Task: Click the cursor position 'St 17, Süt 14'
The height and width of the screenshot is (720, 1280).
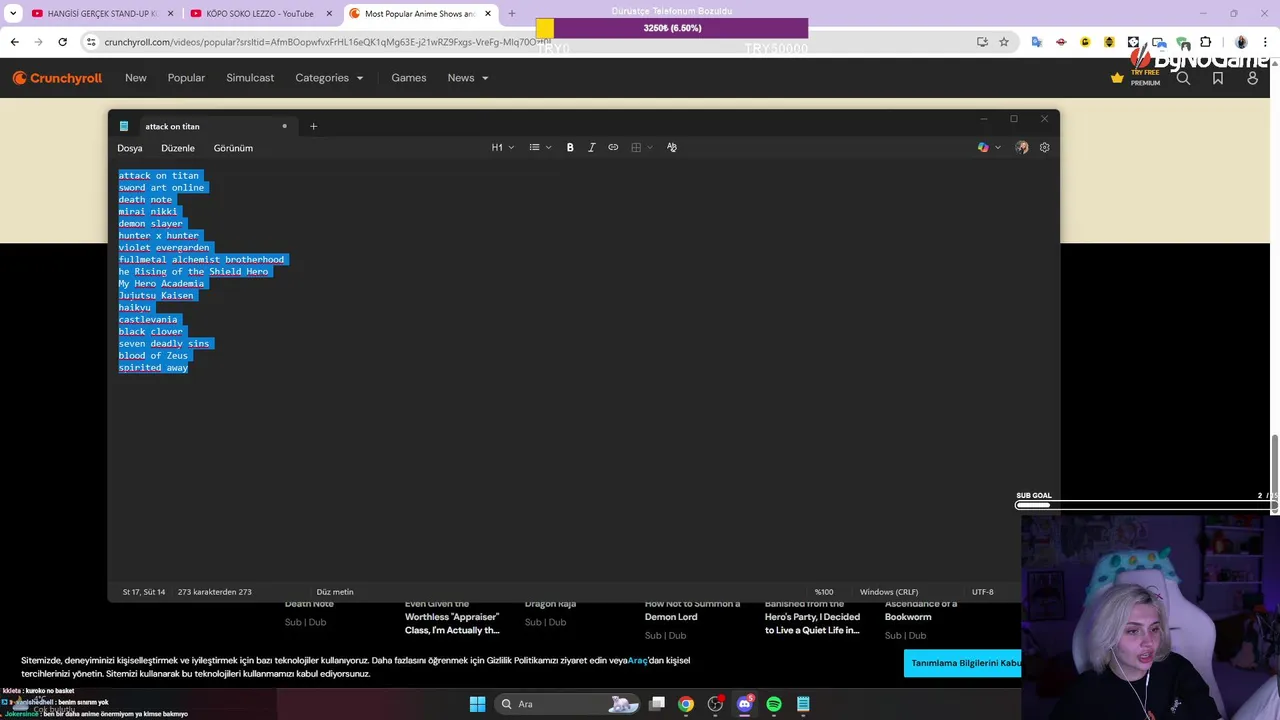Action: click(x=144, y=592)
